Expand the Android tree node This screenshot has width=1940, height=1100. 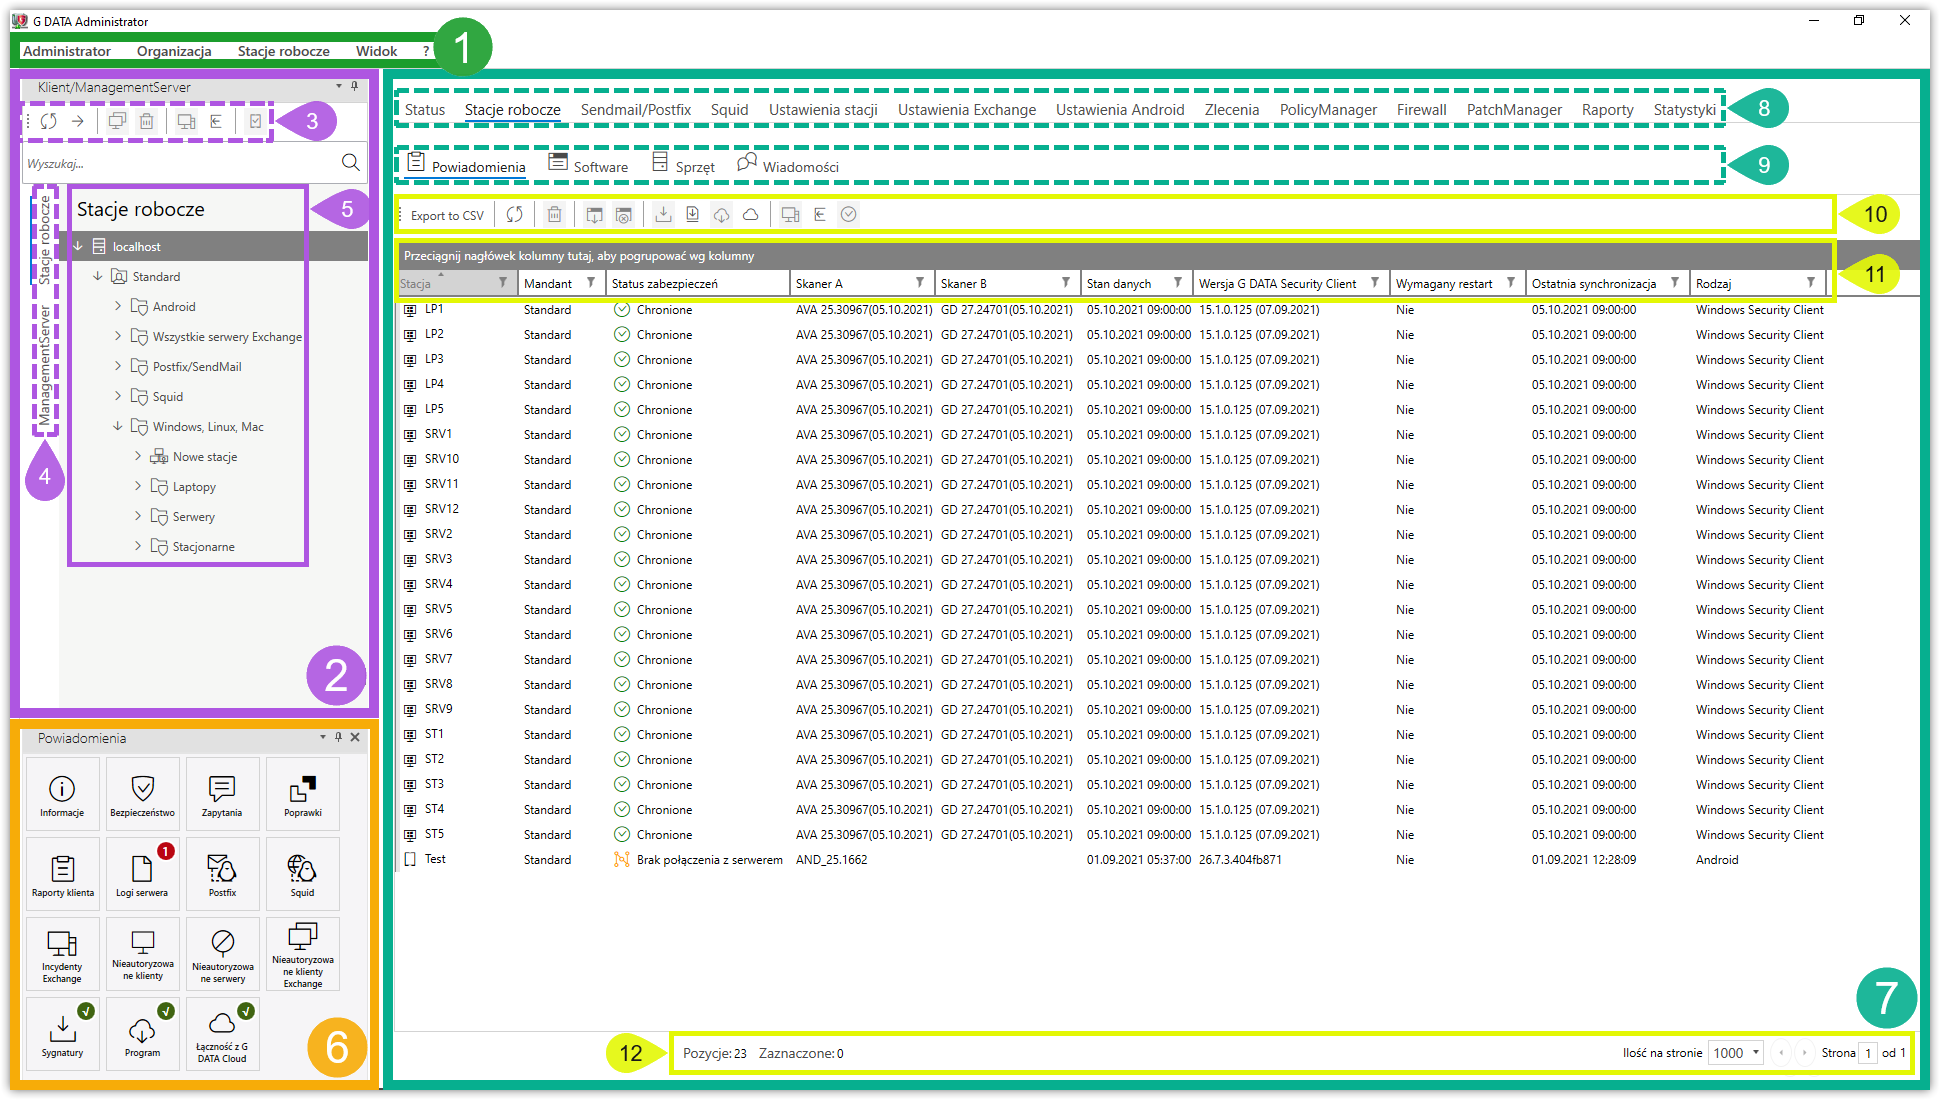(118, 306)
